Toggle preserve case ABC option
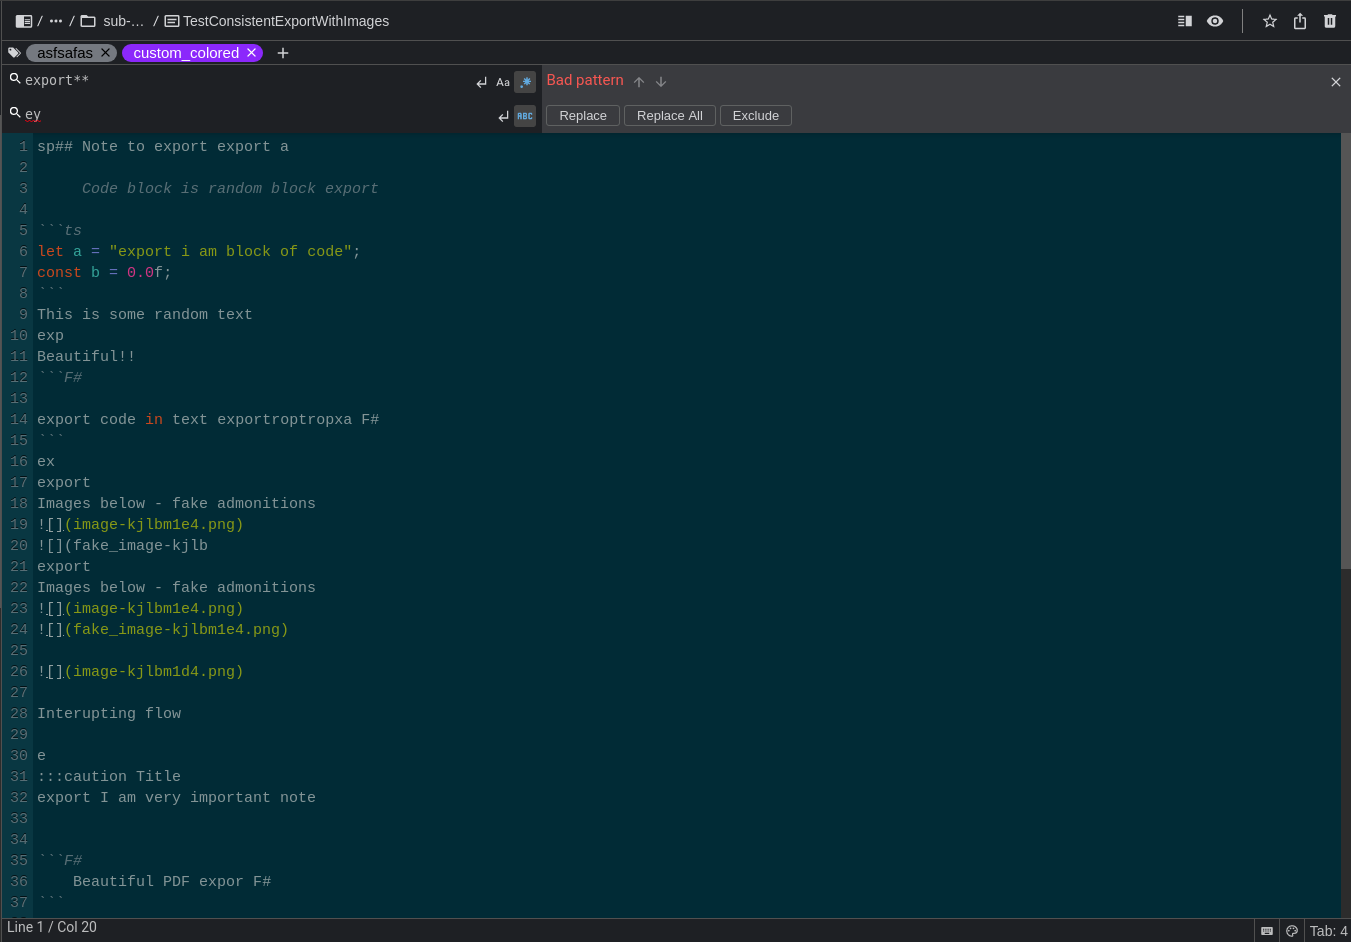 525,116
